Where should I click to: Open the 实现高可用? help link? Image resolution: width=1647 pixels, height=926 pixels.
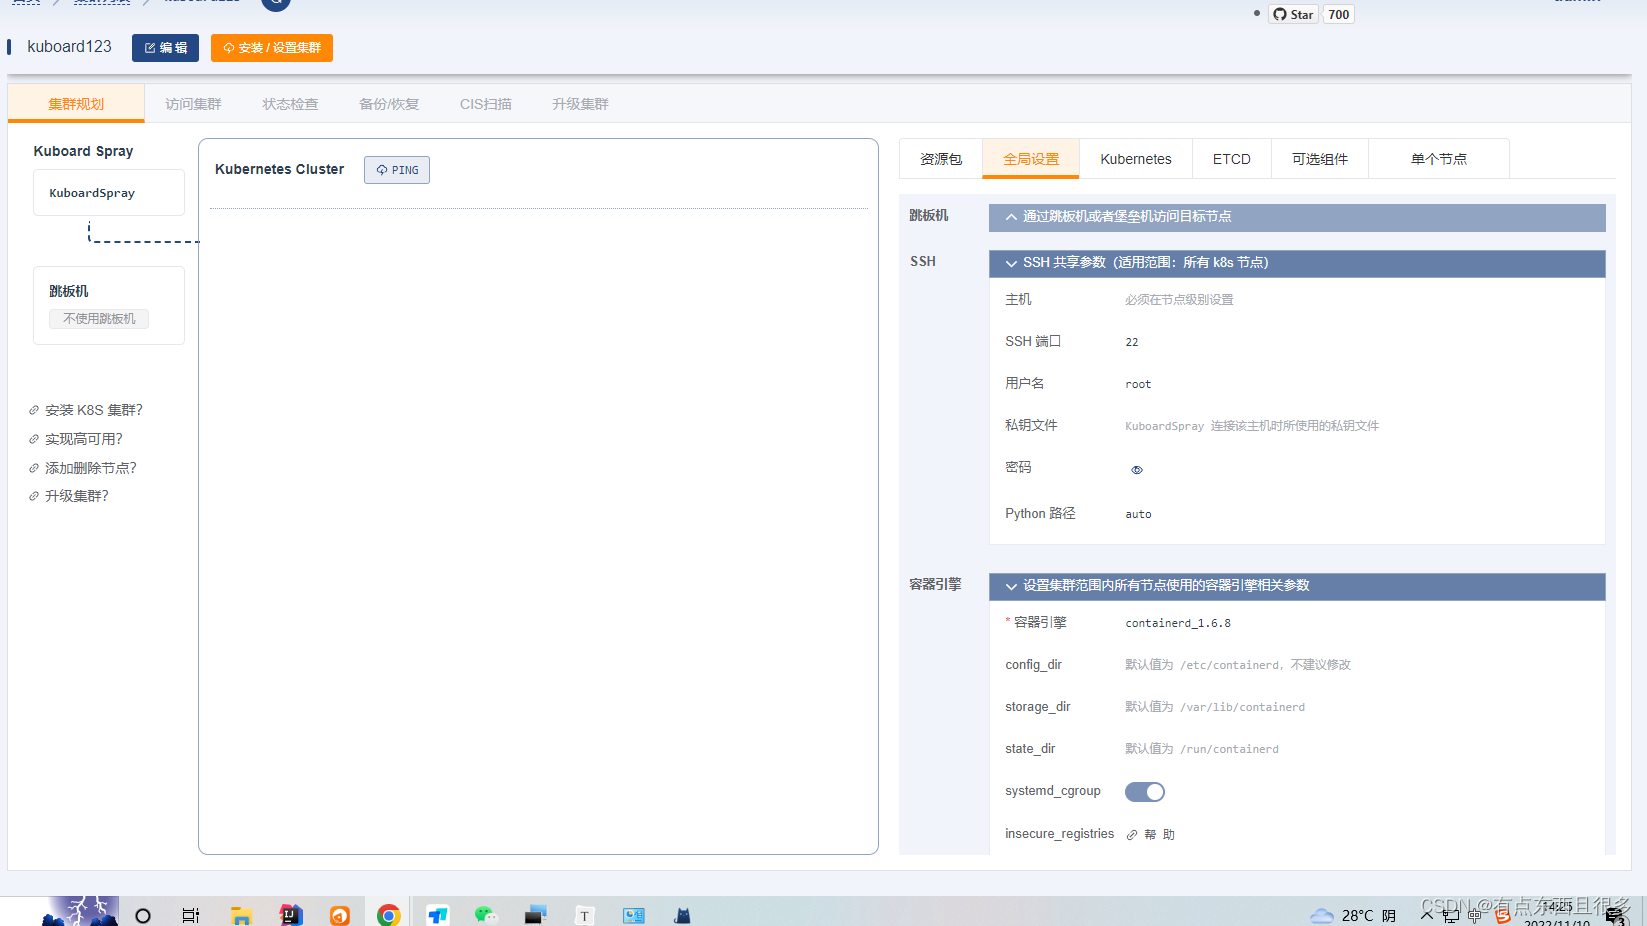pyautogui.click(x=84, y=439)
